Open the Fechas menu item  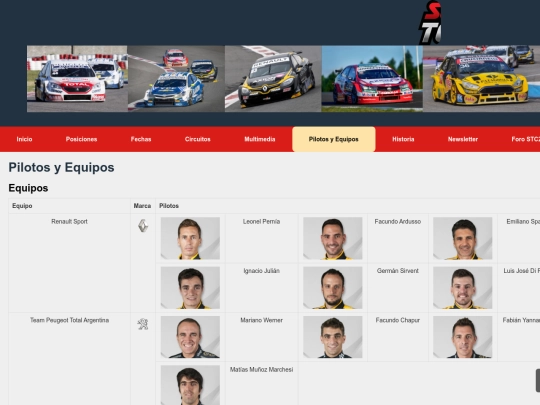(x=141, y=139)
